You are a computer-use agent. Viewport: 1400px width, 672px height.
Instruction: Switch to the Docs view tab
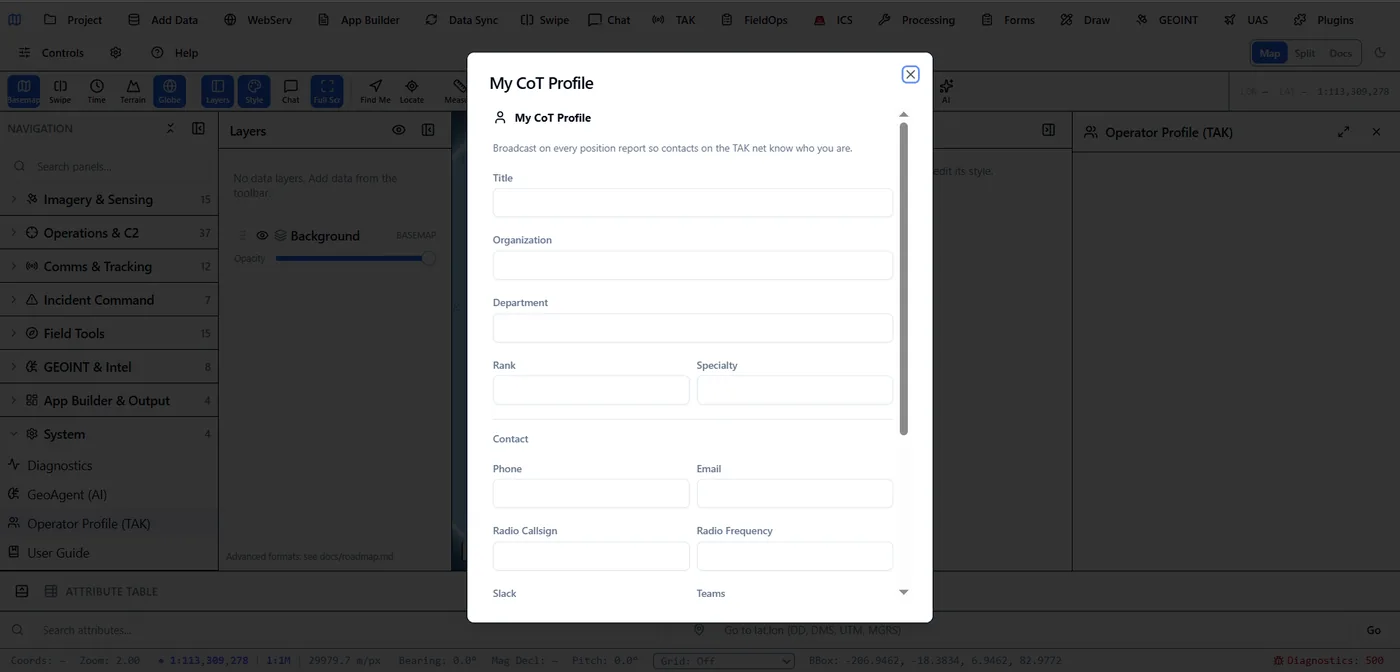pyautogui.click(x=1340, y=53)
